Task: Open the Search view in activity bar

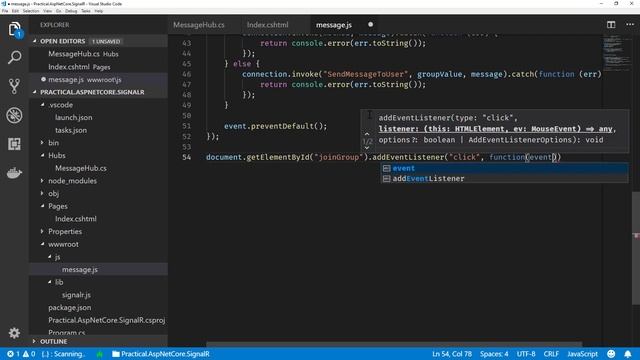Action: click(14, 58)
